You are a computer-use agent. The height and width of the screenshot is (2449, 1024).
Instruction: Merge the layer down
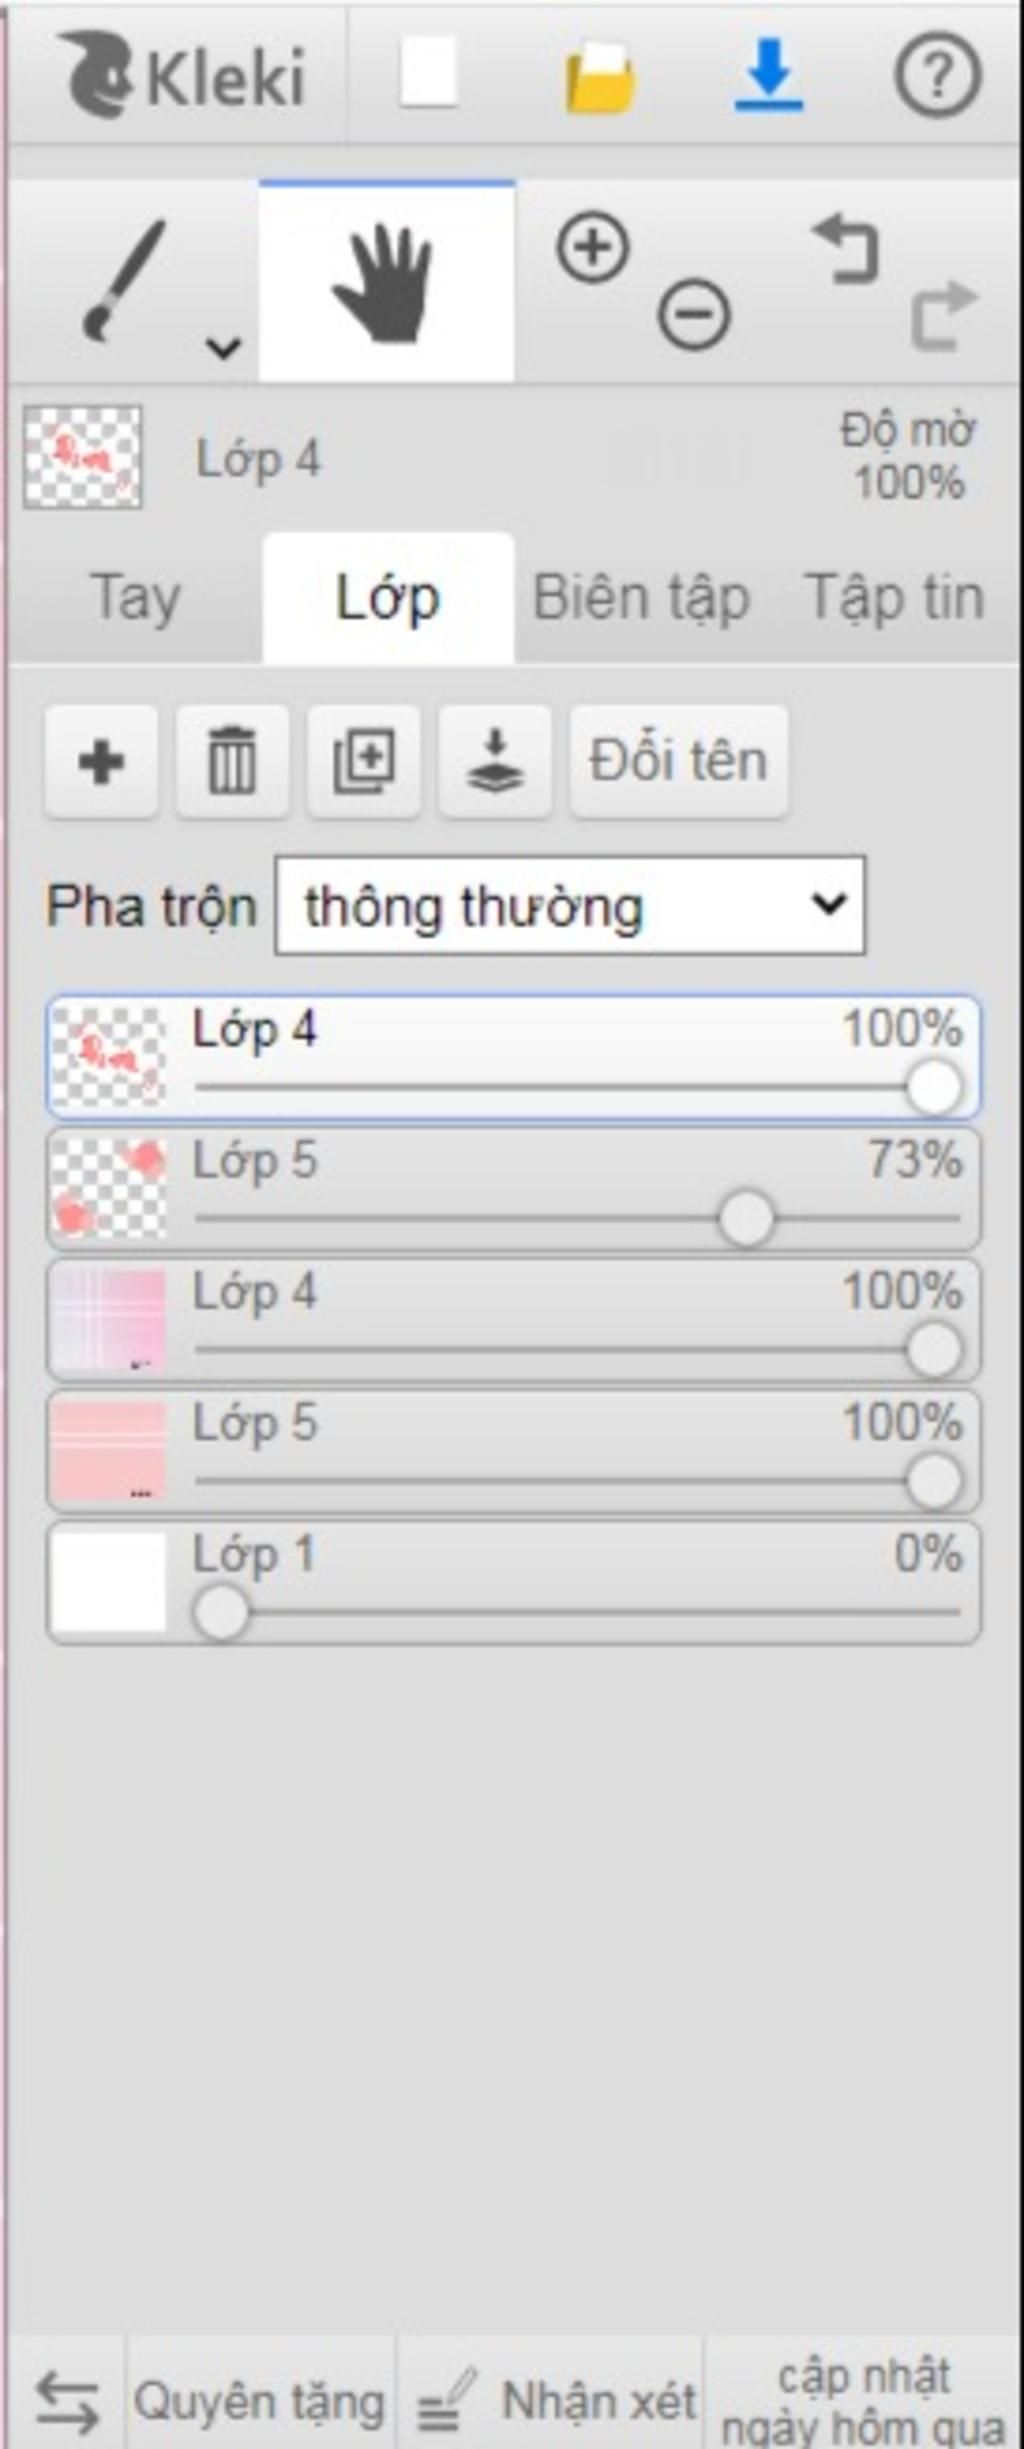494,762
